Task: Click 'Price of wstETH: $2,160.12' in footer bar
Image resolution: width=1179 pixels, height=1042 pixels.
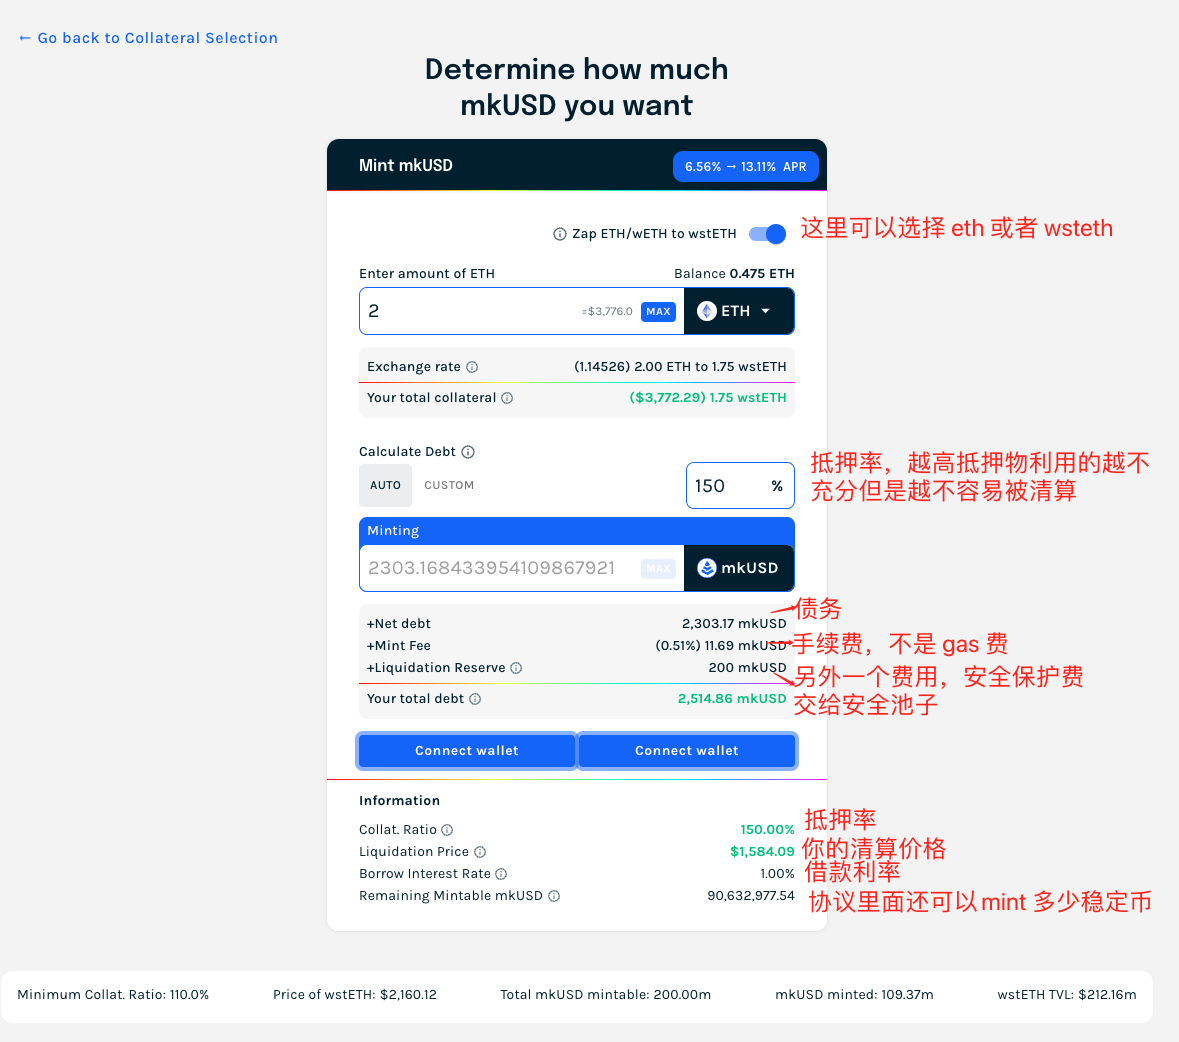Action: click(x=354, y=995)
